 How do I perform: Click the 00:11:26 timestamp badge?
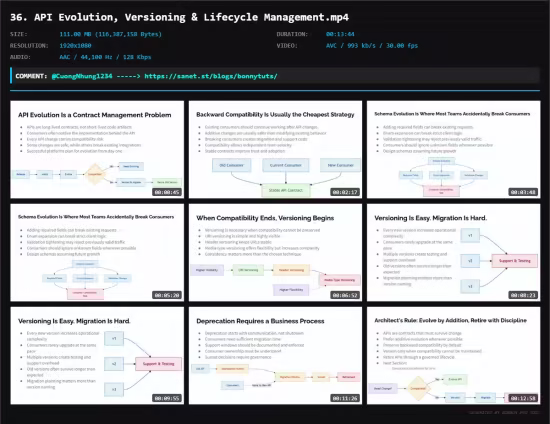[x=345, y=398]
